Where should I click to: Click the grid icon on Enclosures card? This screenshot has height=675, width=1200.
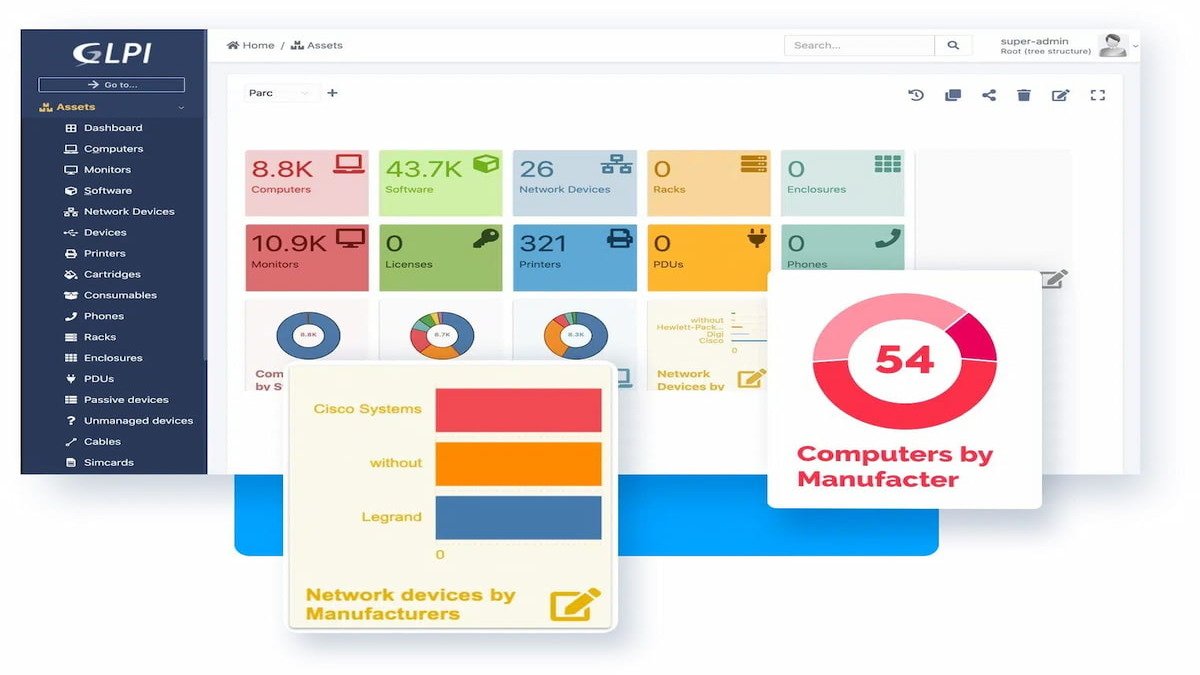point(887,164)
